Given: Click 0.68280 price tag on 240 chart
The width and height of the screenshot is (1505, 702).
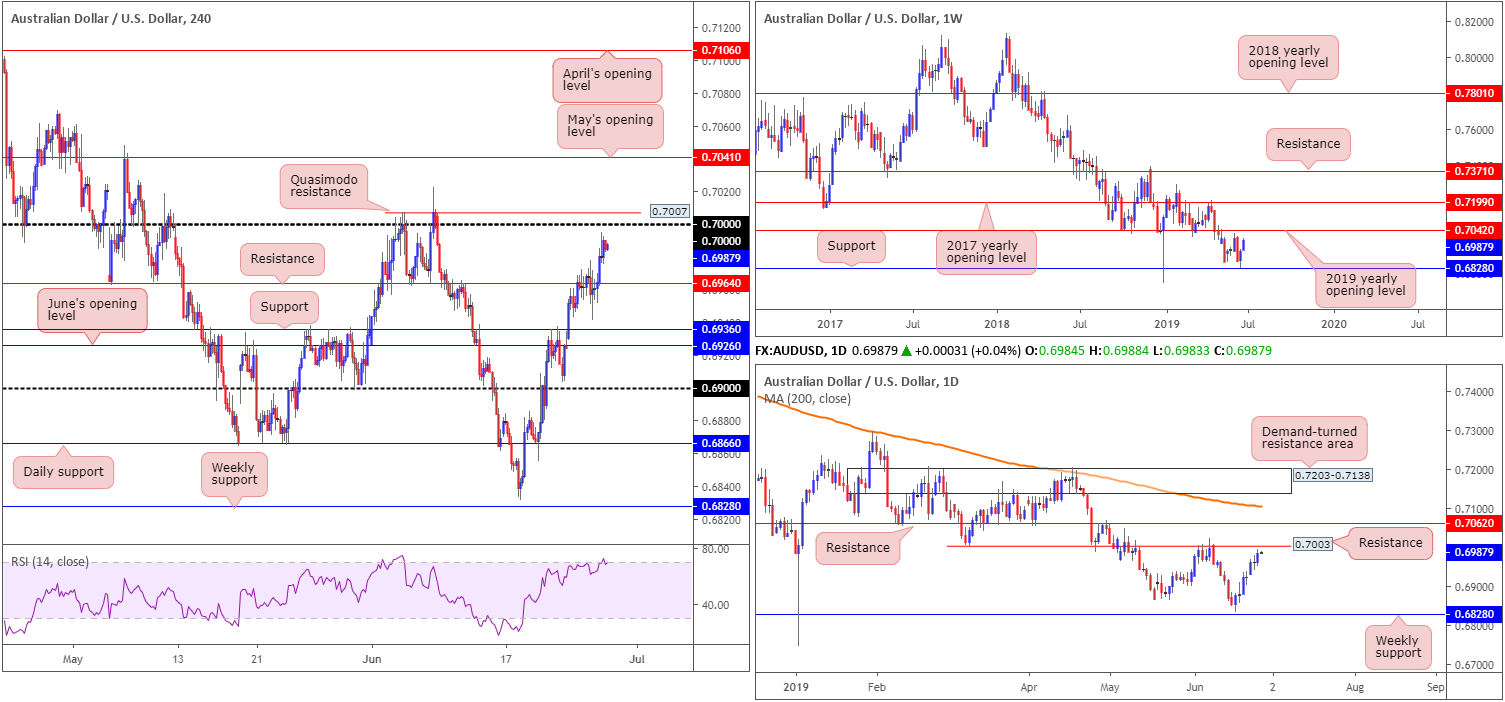Looking at the screenshot, I should [719, 506].
